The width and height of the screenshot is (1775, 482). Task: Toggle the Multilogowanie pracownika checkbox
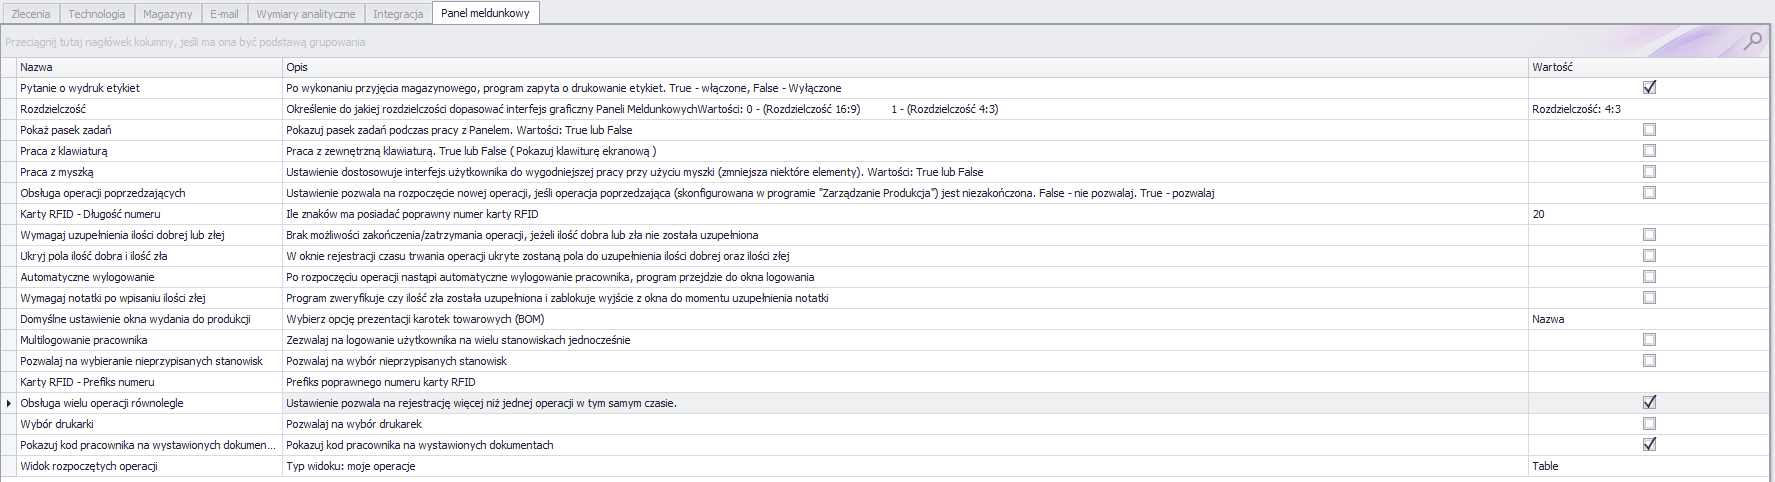[1649, 340]
